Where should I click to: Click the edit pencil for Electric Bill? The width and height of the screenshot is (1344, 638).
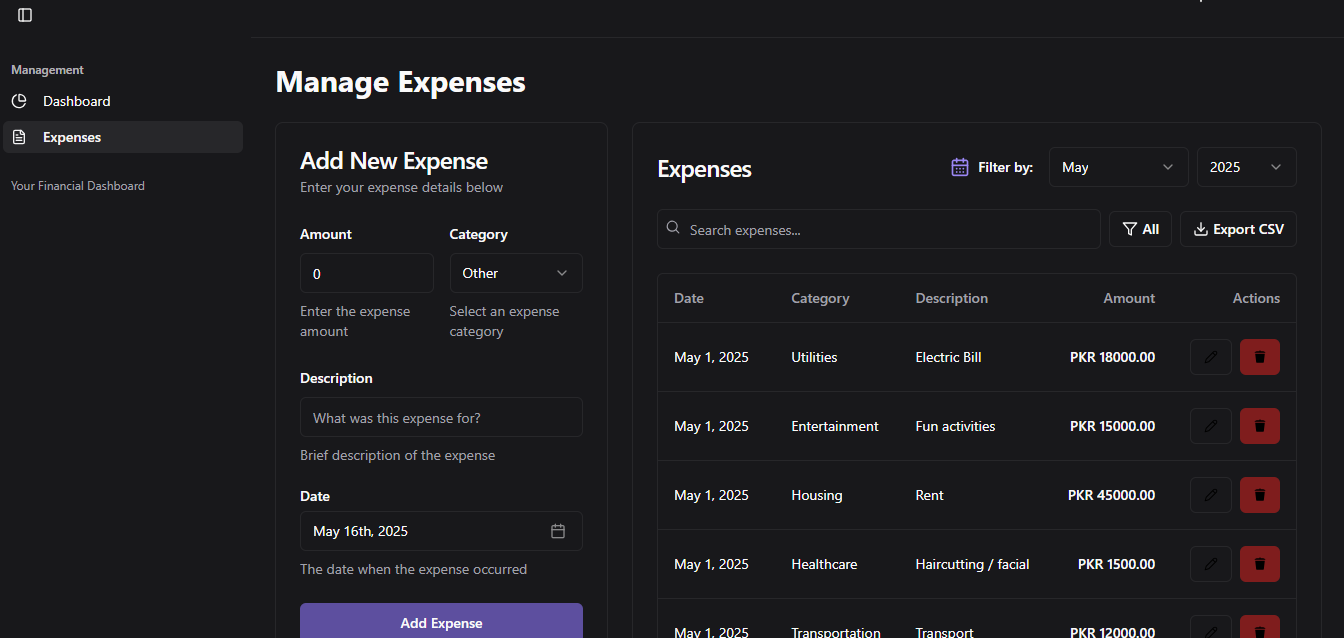[x=1210, y=357]
